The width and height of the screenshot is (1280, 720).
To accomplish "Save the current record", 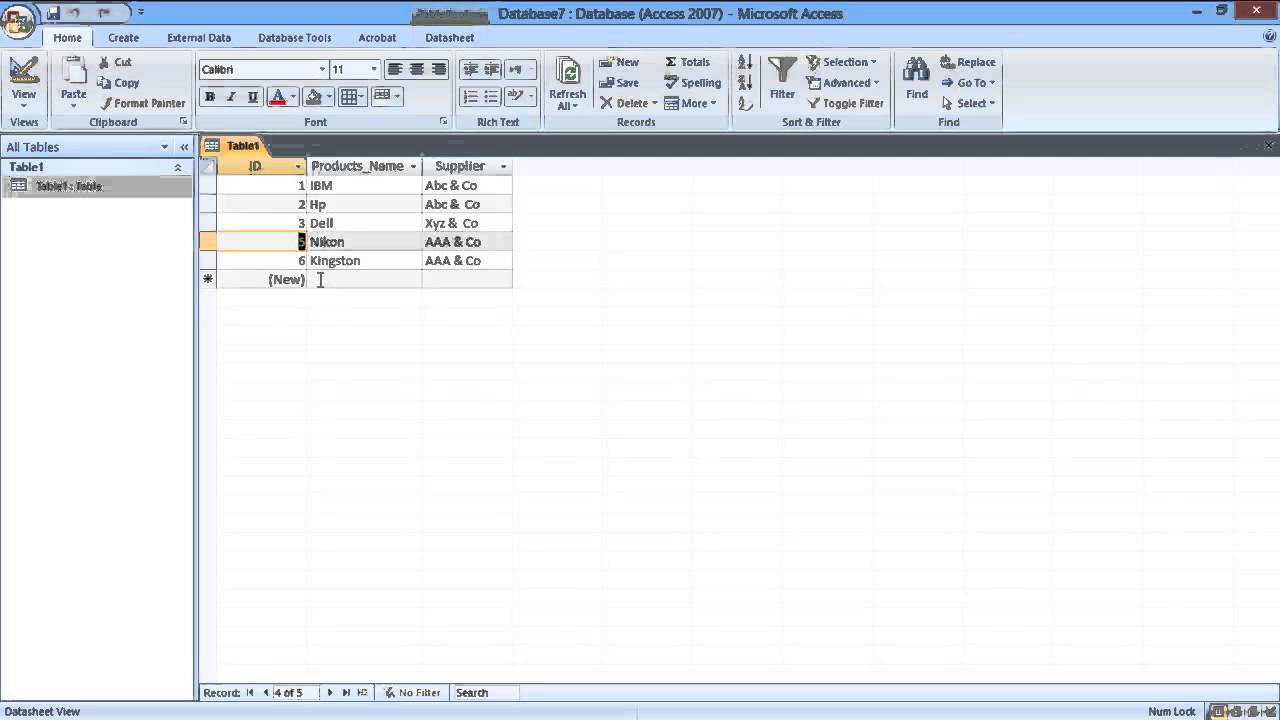I will (x=619, y=83).
